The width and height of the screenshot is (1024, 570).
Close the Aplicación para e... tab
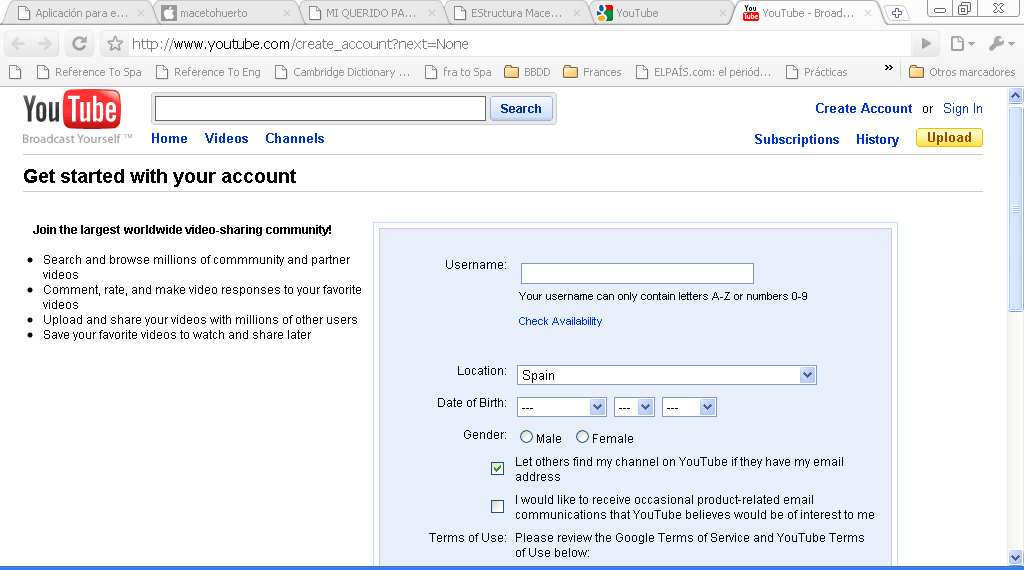point(140,13)
